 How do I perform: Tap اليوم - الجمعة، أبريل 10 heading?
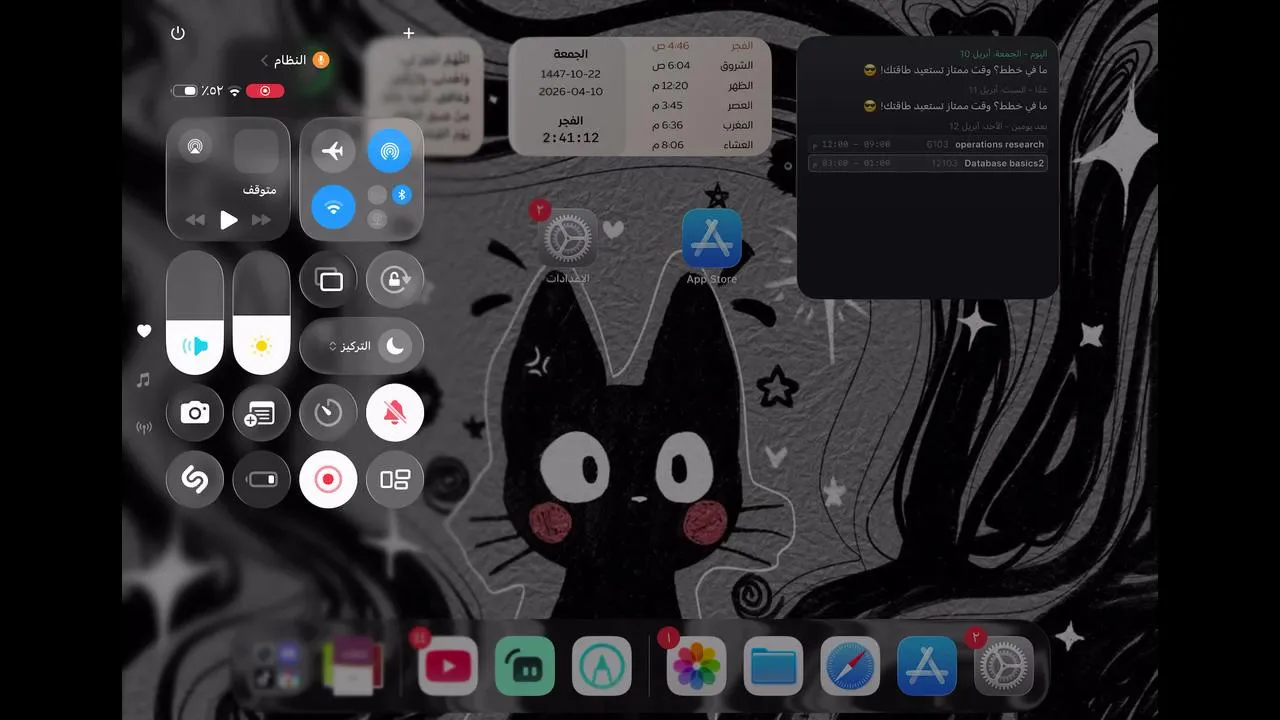point(1003,54)
